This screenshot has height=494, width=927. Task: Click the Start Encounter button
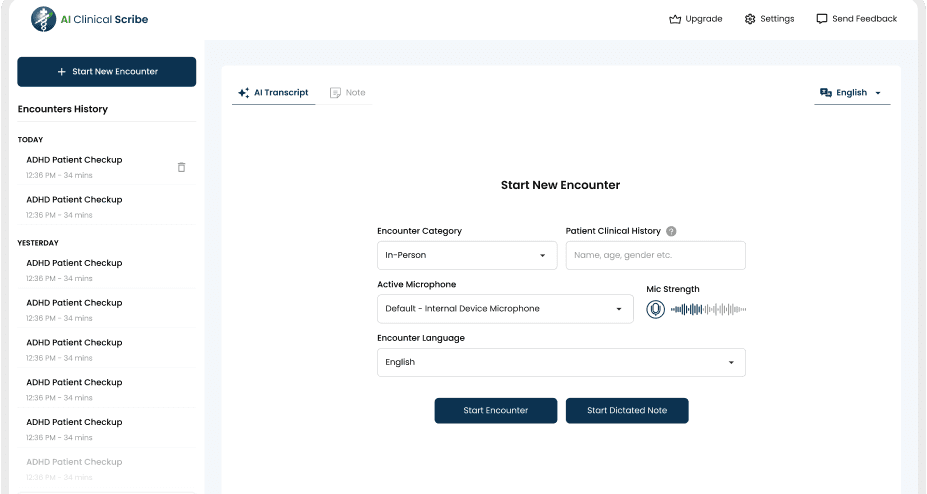point(495,410)
